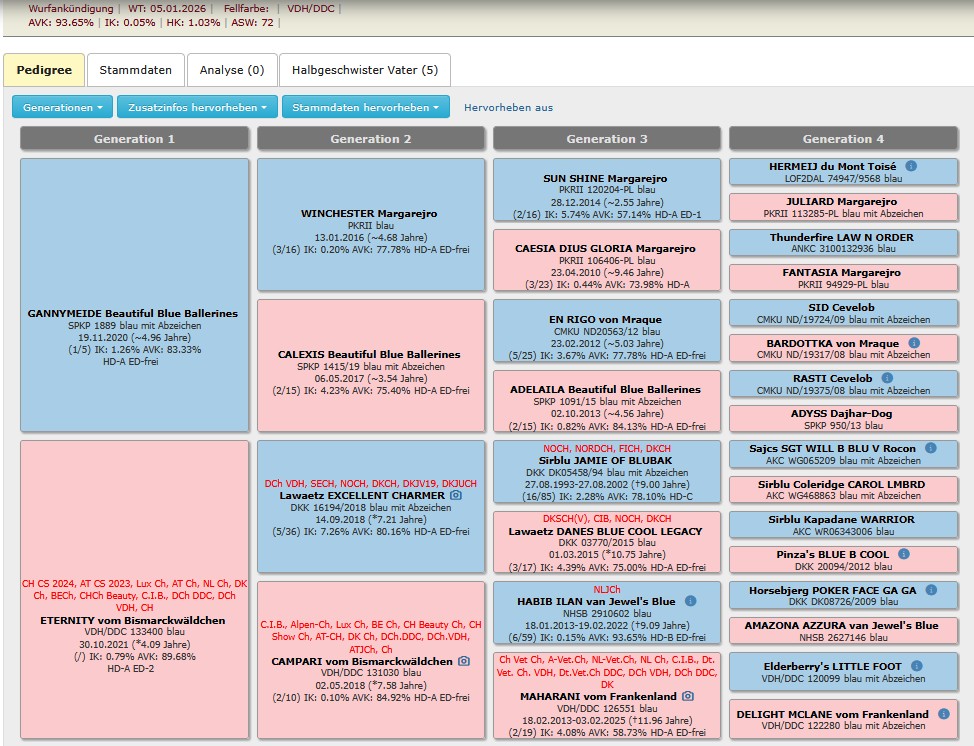Select the Analyse (0) tab
Image resolution: width=974 pixels, height=746 pixels.
coord(231,70)
